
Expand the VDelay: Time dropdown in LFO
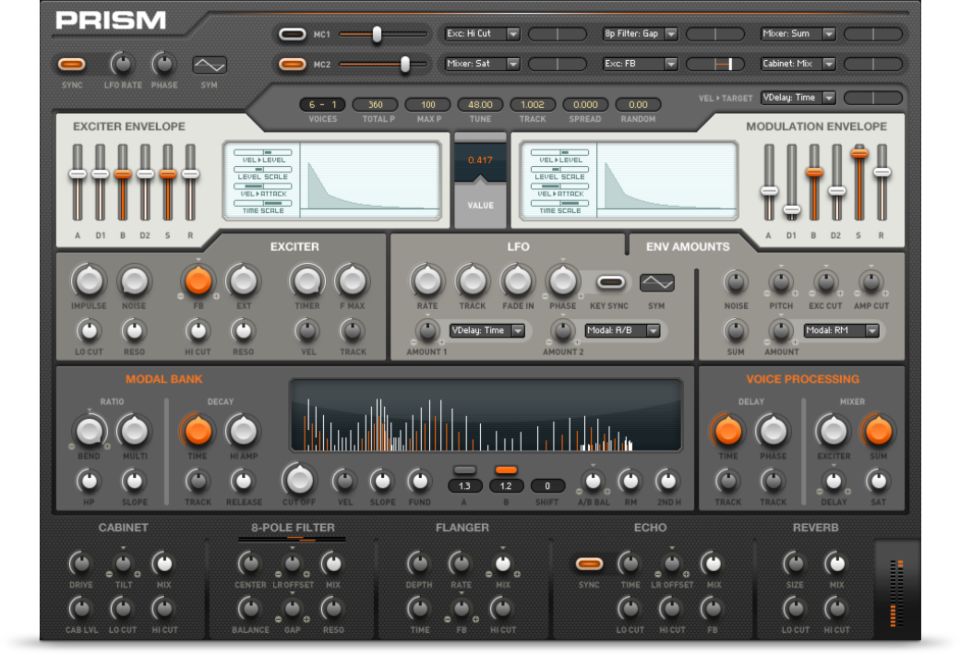tap(489, 330)
